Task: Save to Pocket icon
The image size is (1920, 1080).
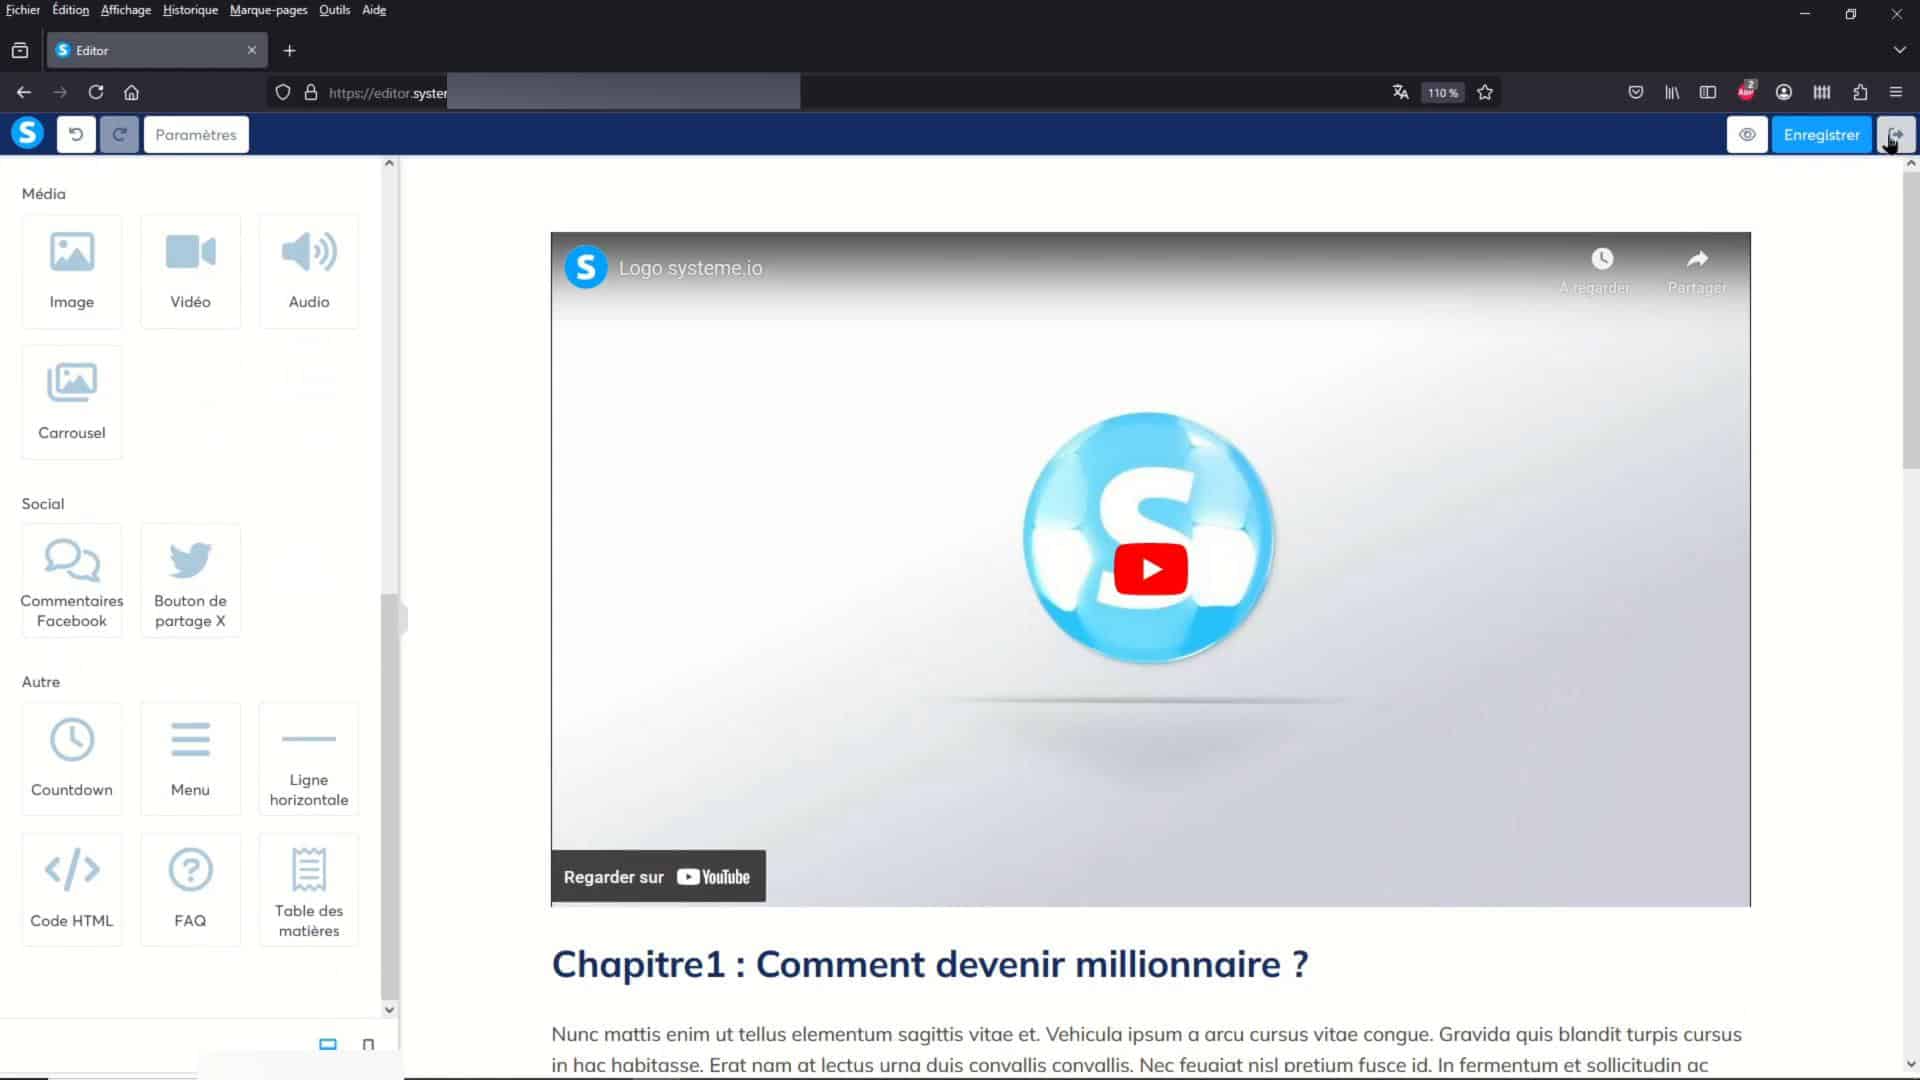Action: pos(1636,92)
